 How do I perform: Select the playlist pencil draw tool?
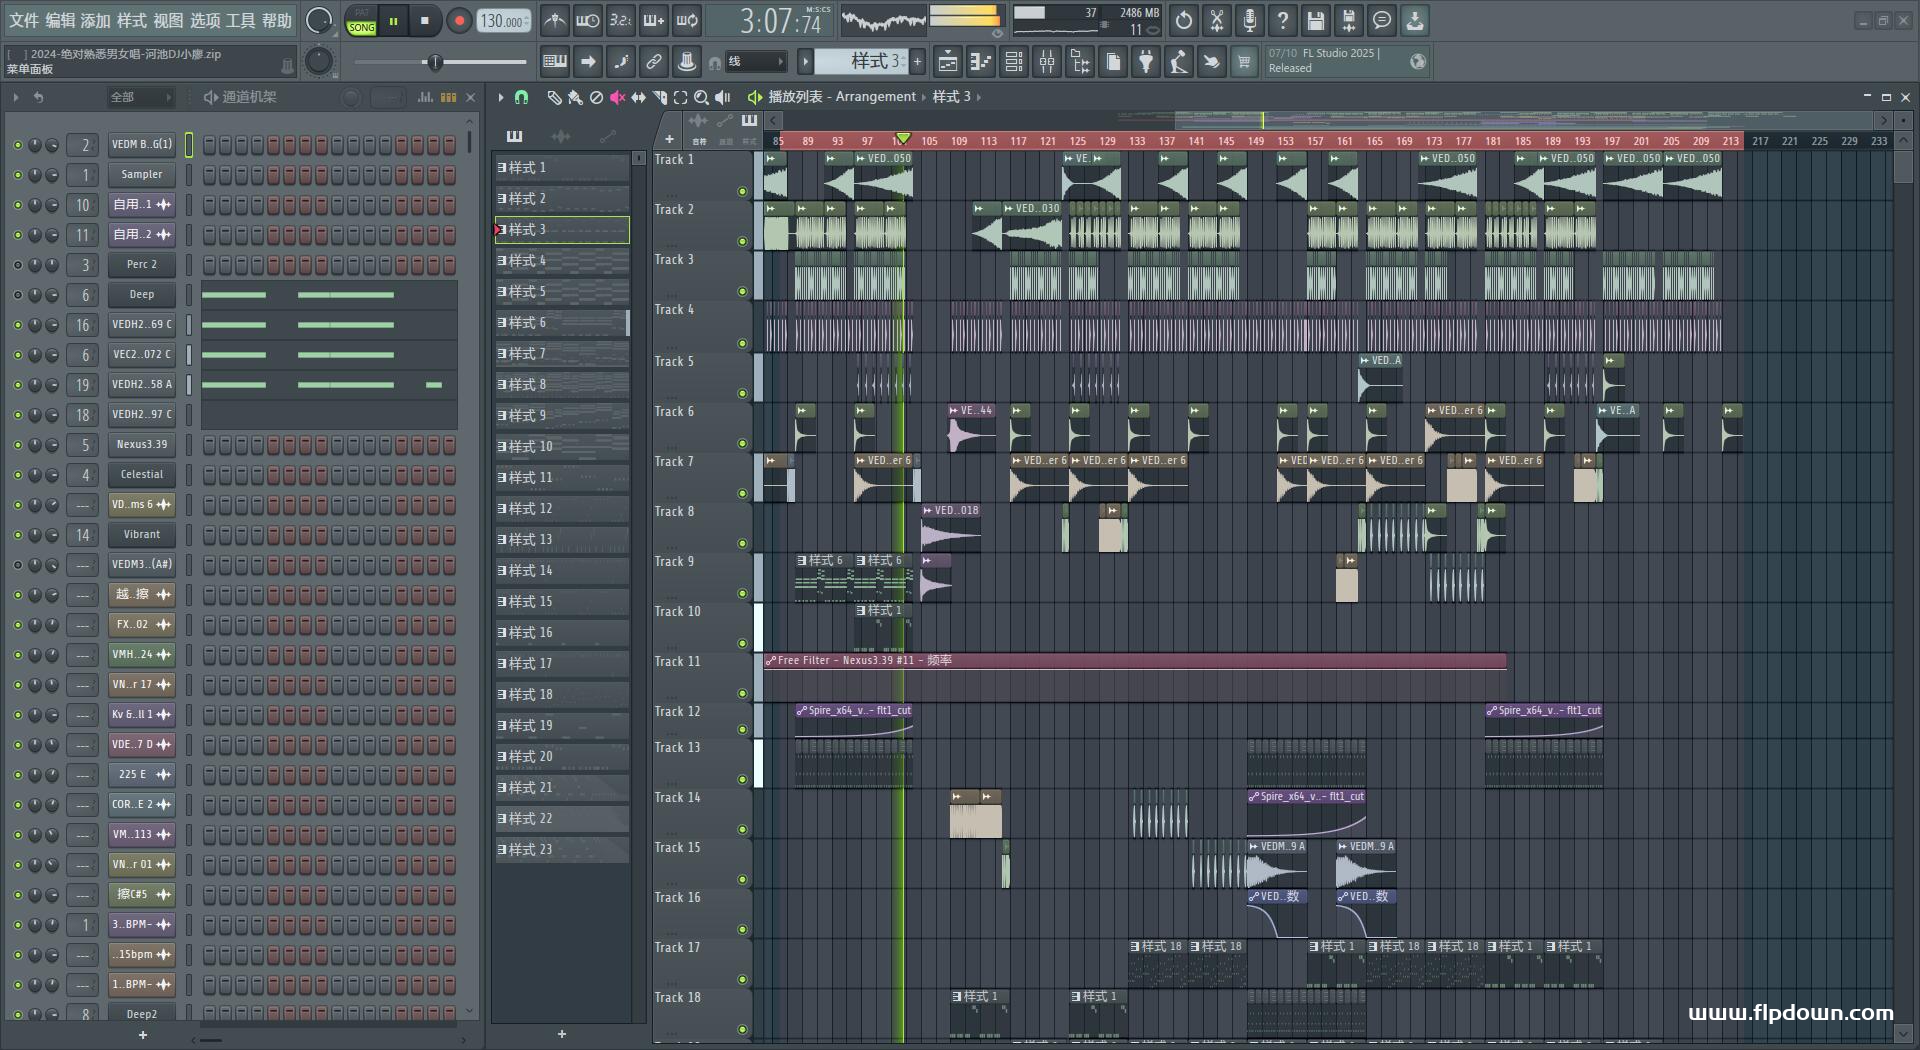[554, 97]
